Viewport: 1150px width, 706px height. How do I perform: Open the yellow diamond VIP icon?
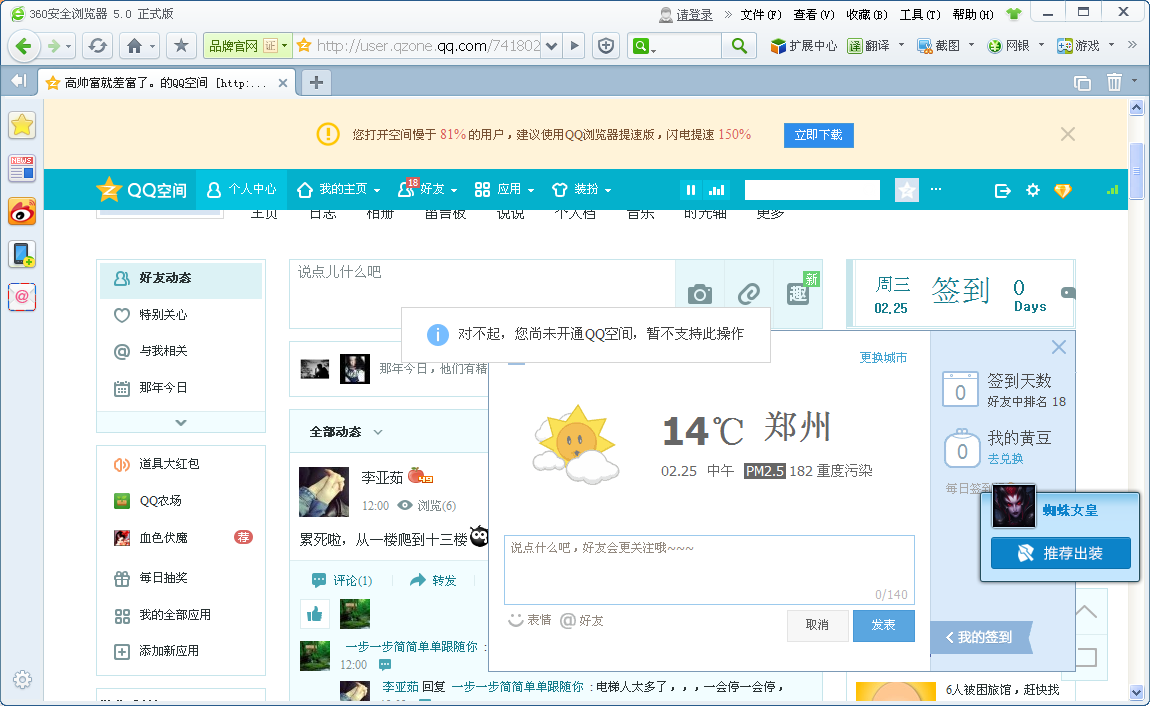(1062, 189)
